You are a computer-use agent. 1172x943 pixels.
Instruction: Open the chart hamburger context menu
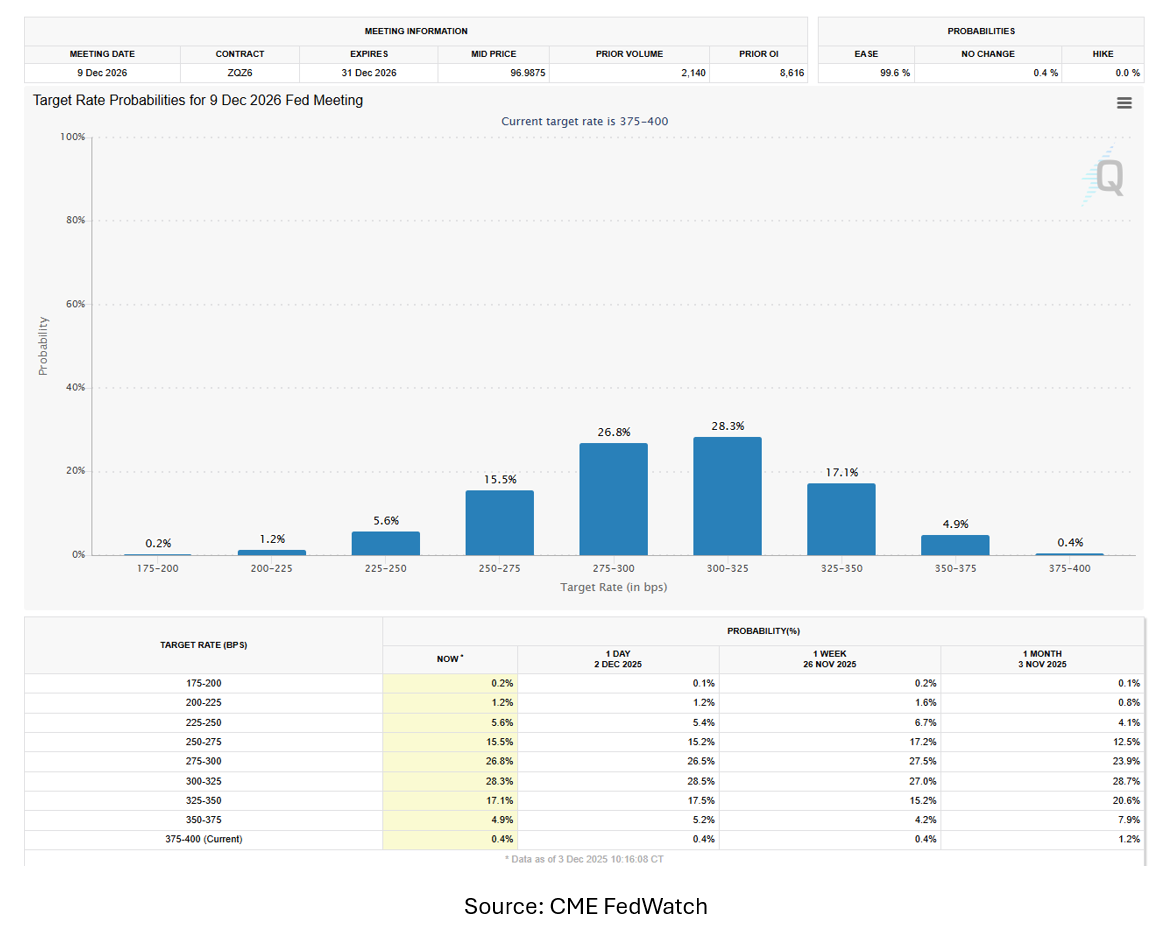tap(1124, 103)
